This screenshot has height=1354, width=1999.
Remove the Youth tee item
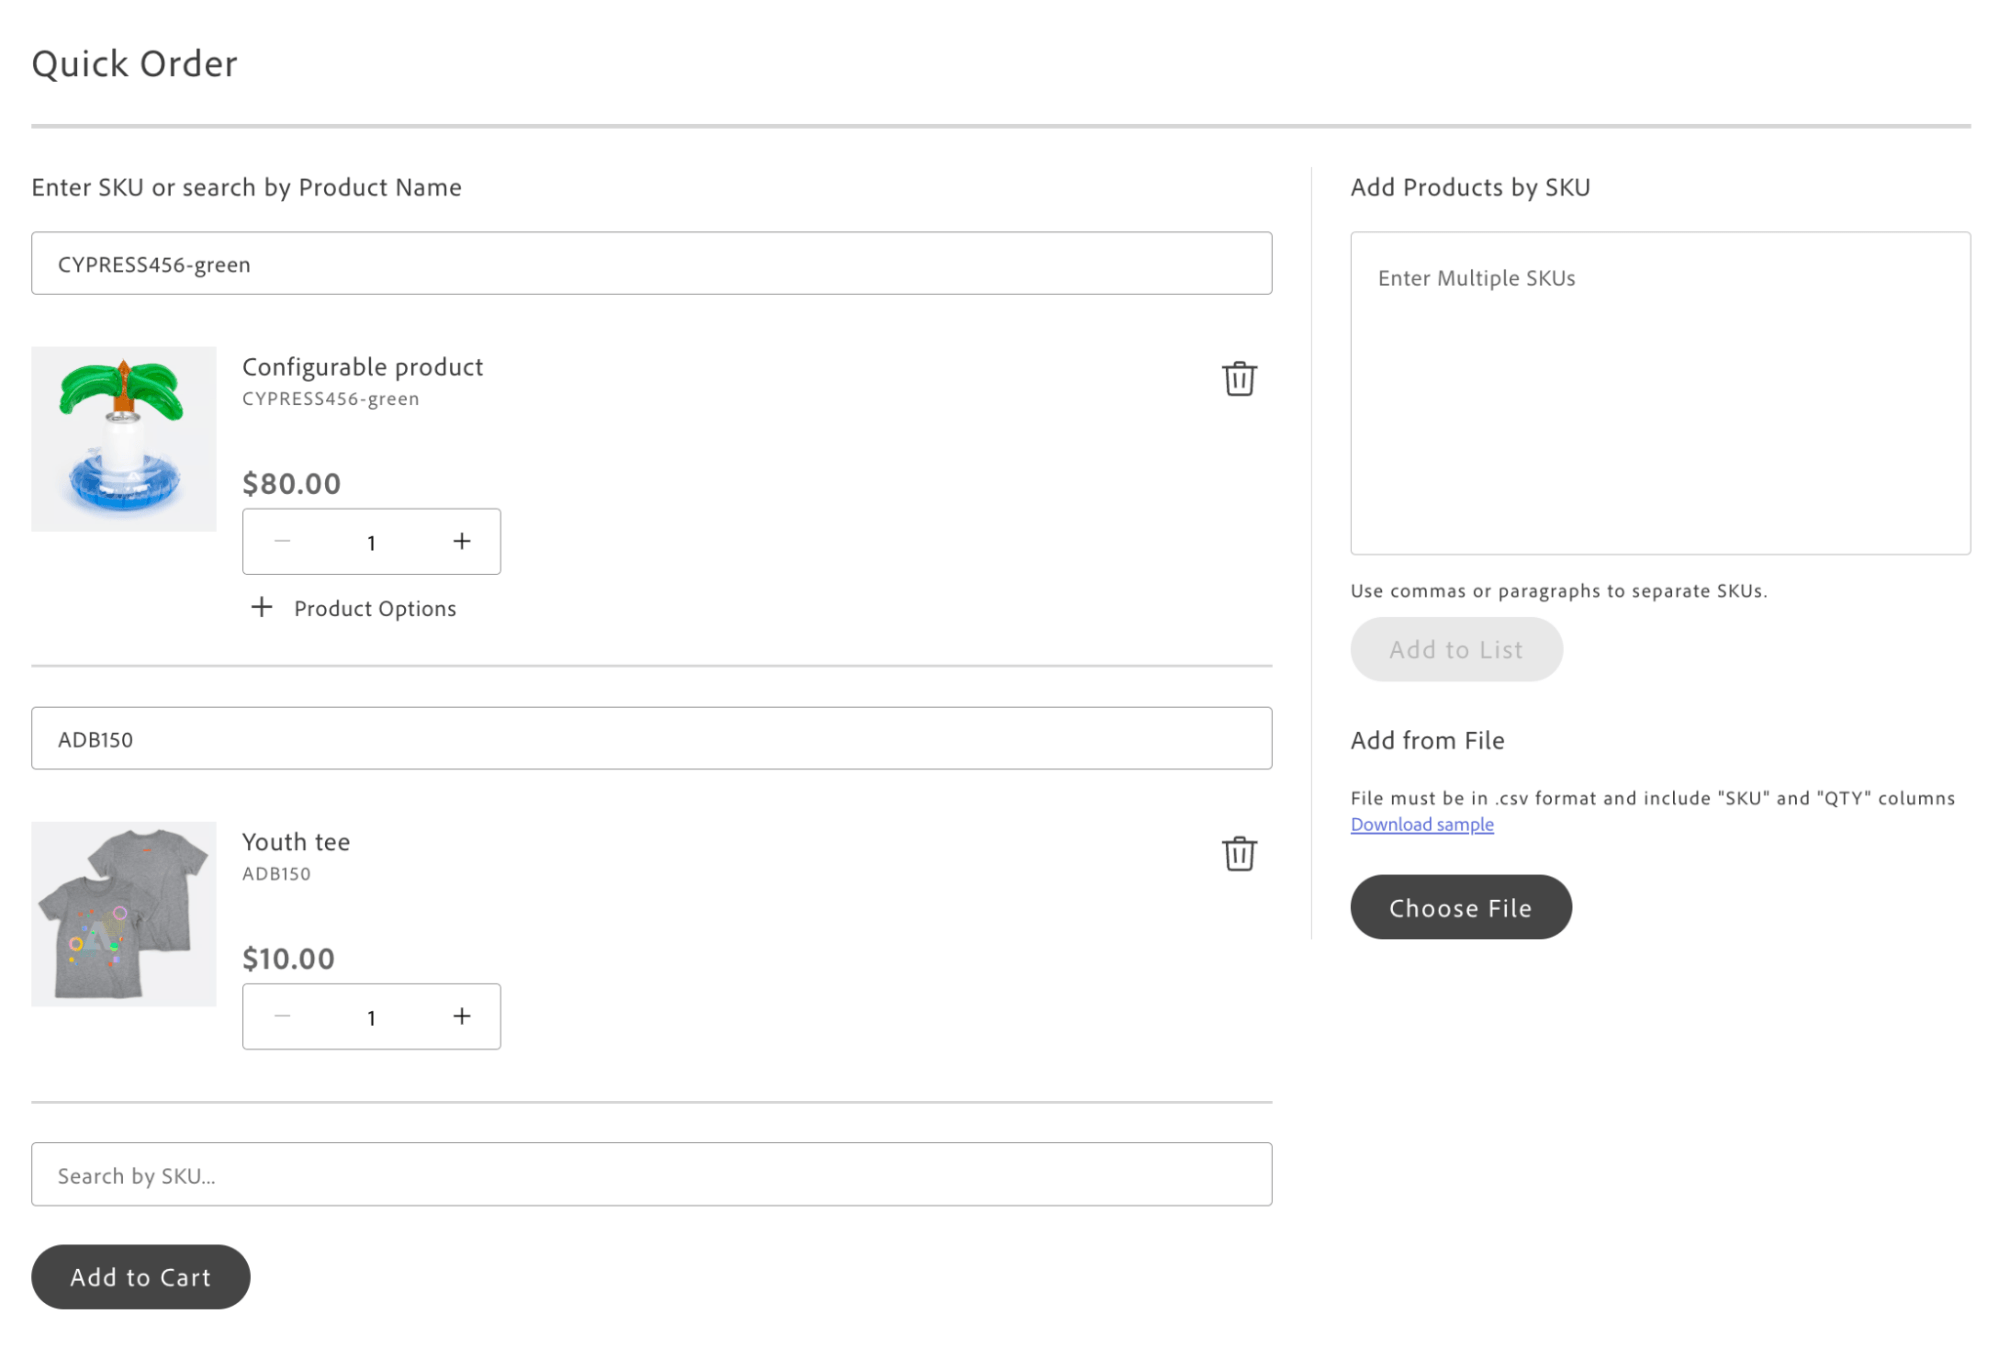(1239, 854)
